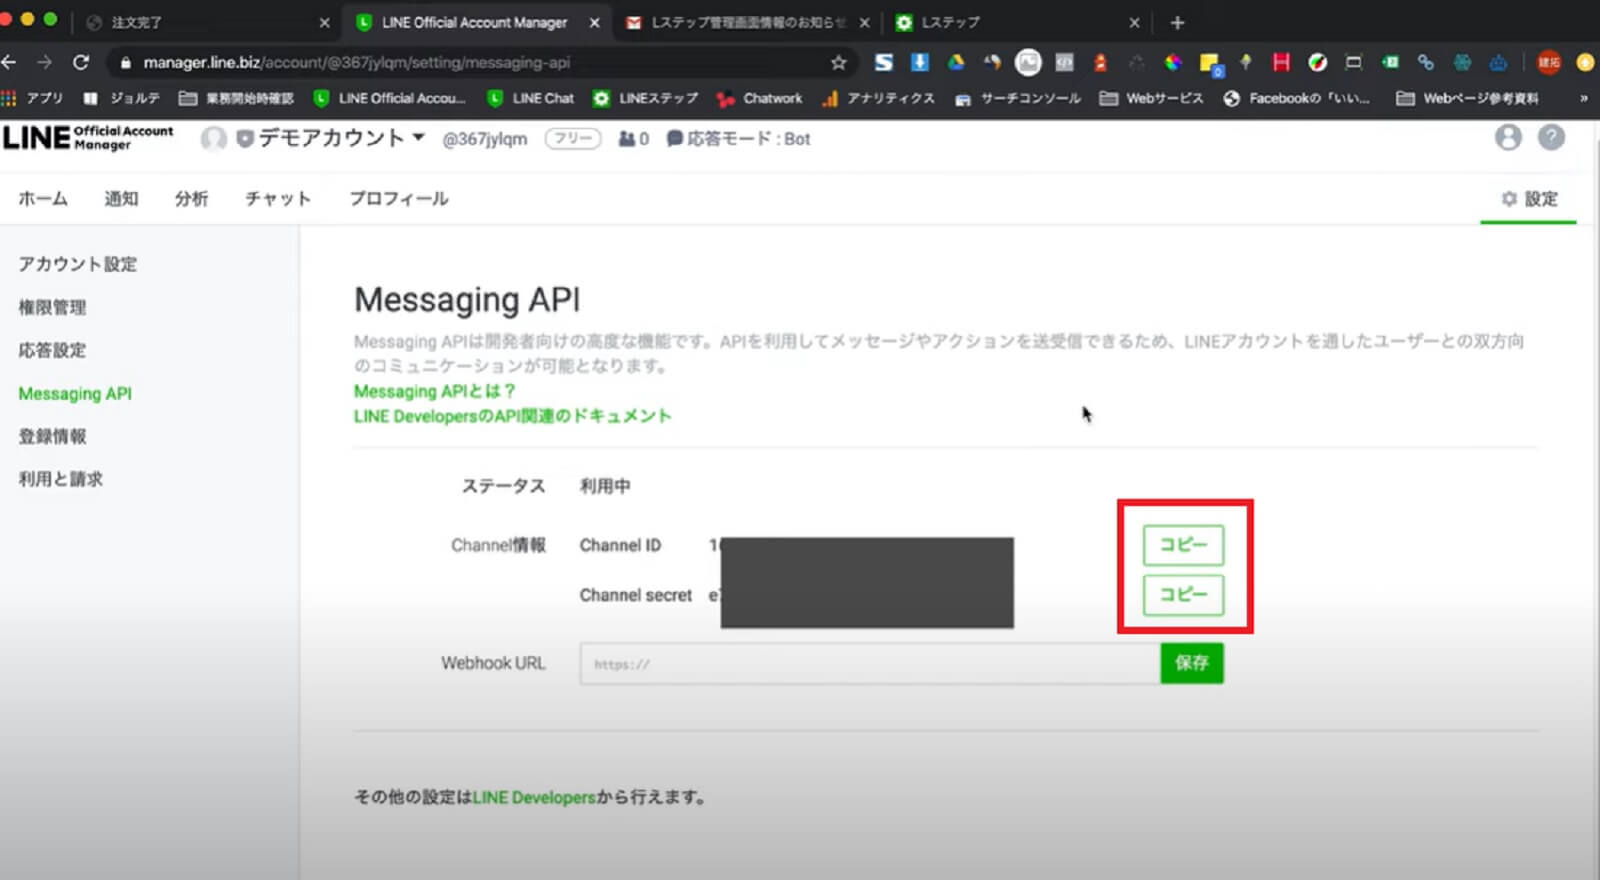
Task: Open the red Chrome profile avatar
Action: click(x=1548, y=62)
